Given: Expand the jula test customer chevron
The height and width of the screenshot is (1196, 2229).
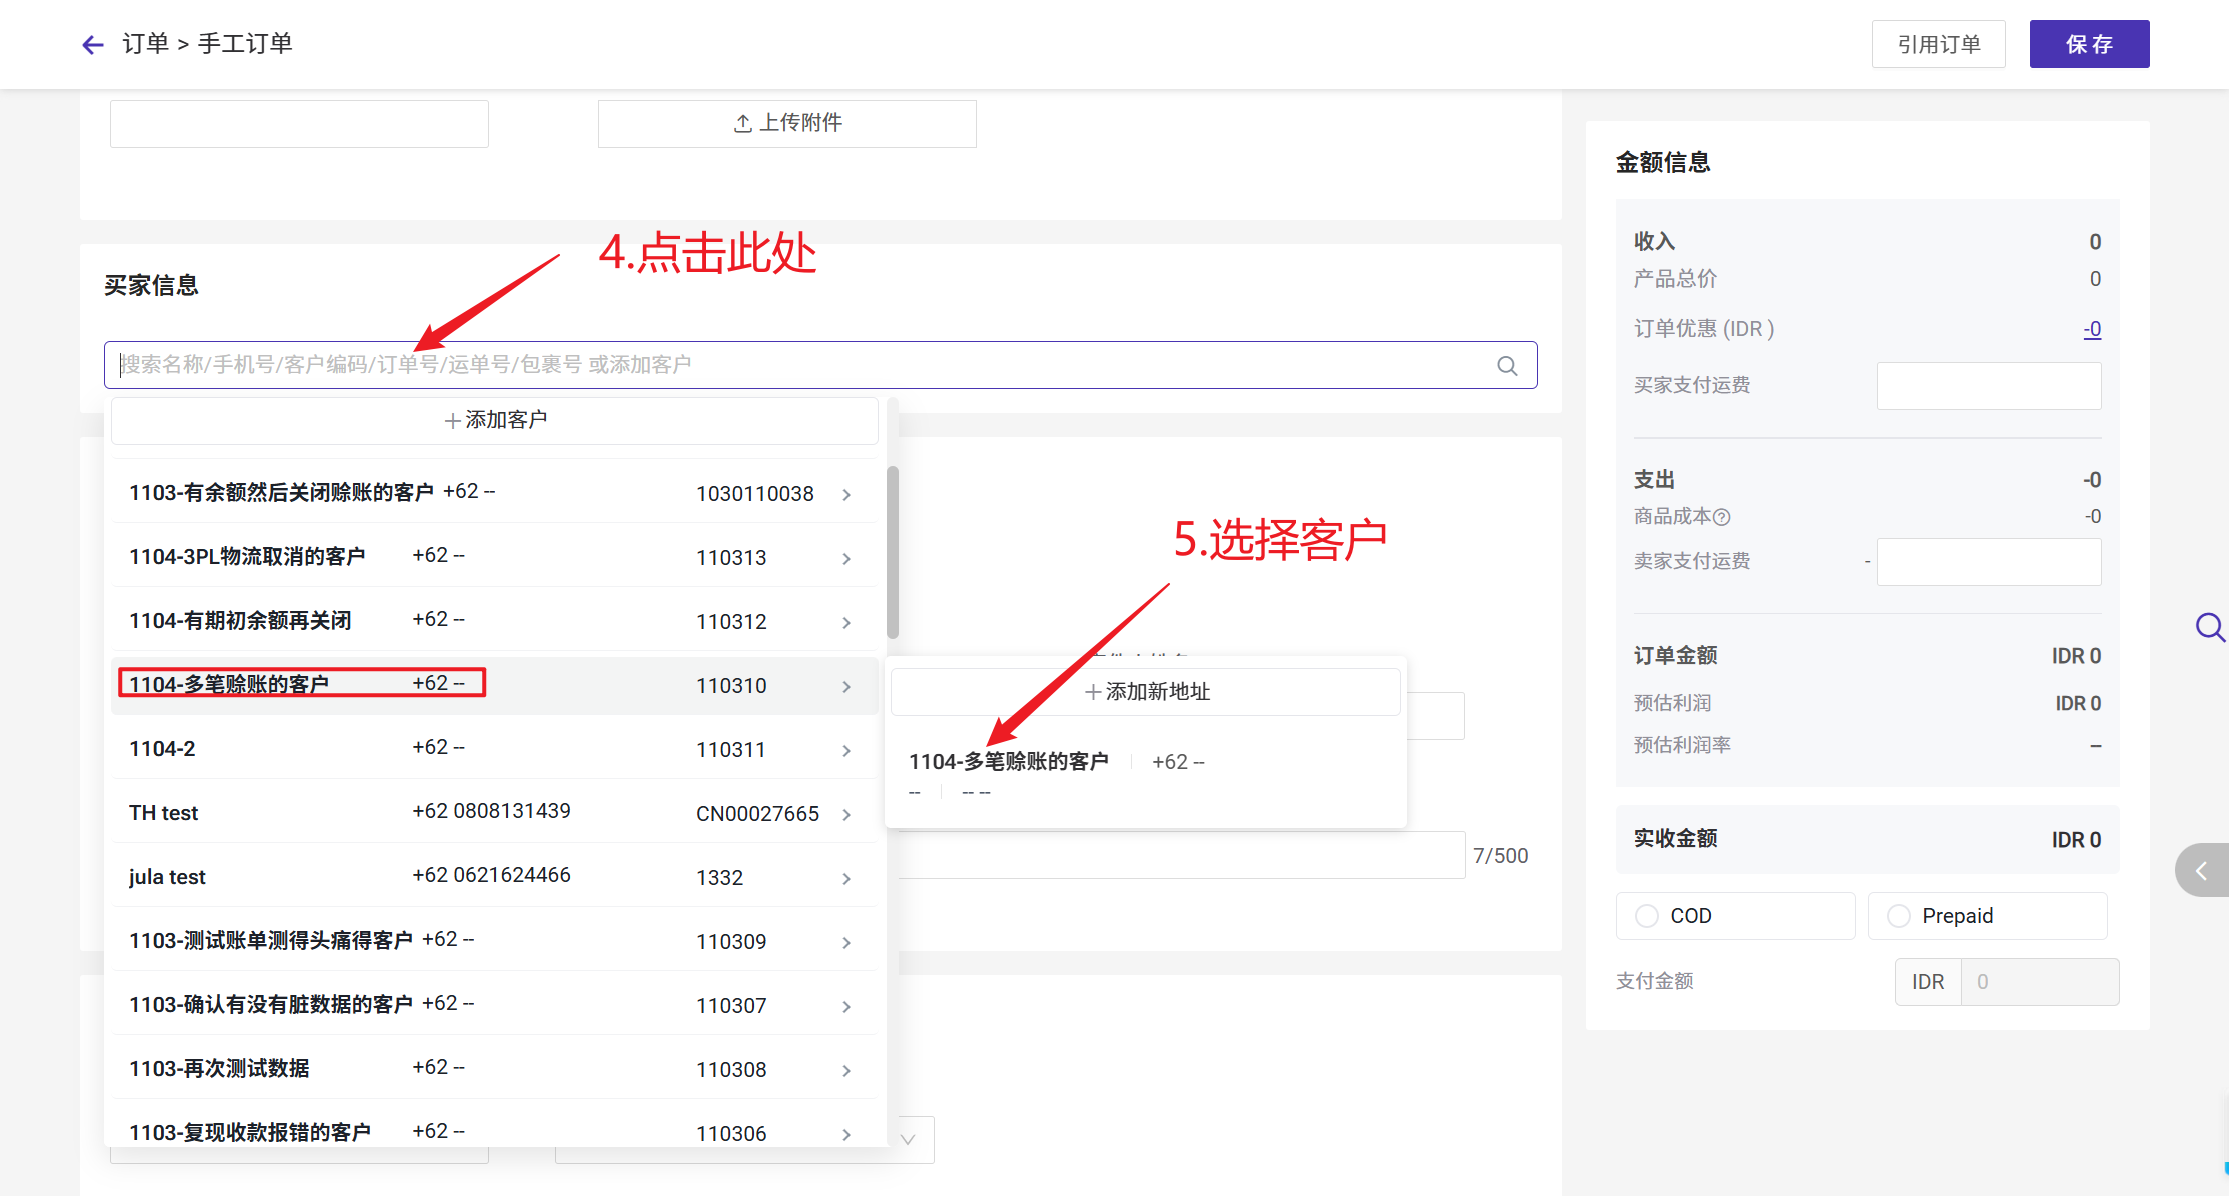Looking at the screenshot, I should pos(846,878).
